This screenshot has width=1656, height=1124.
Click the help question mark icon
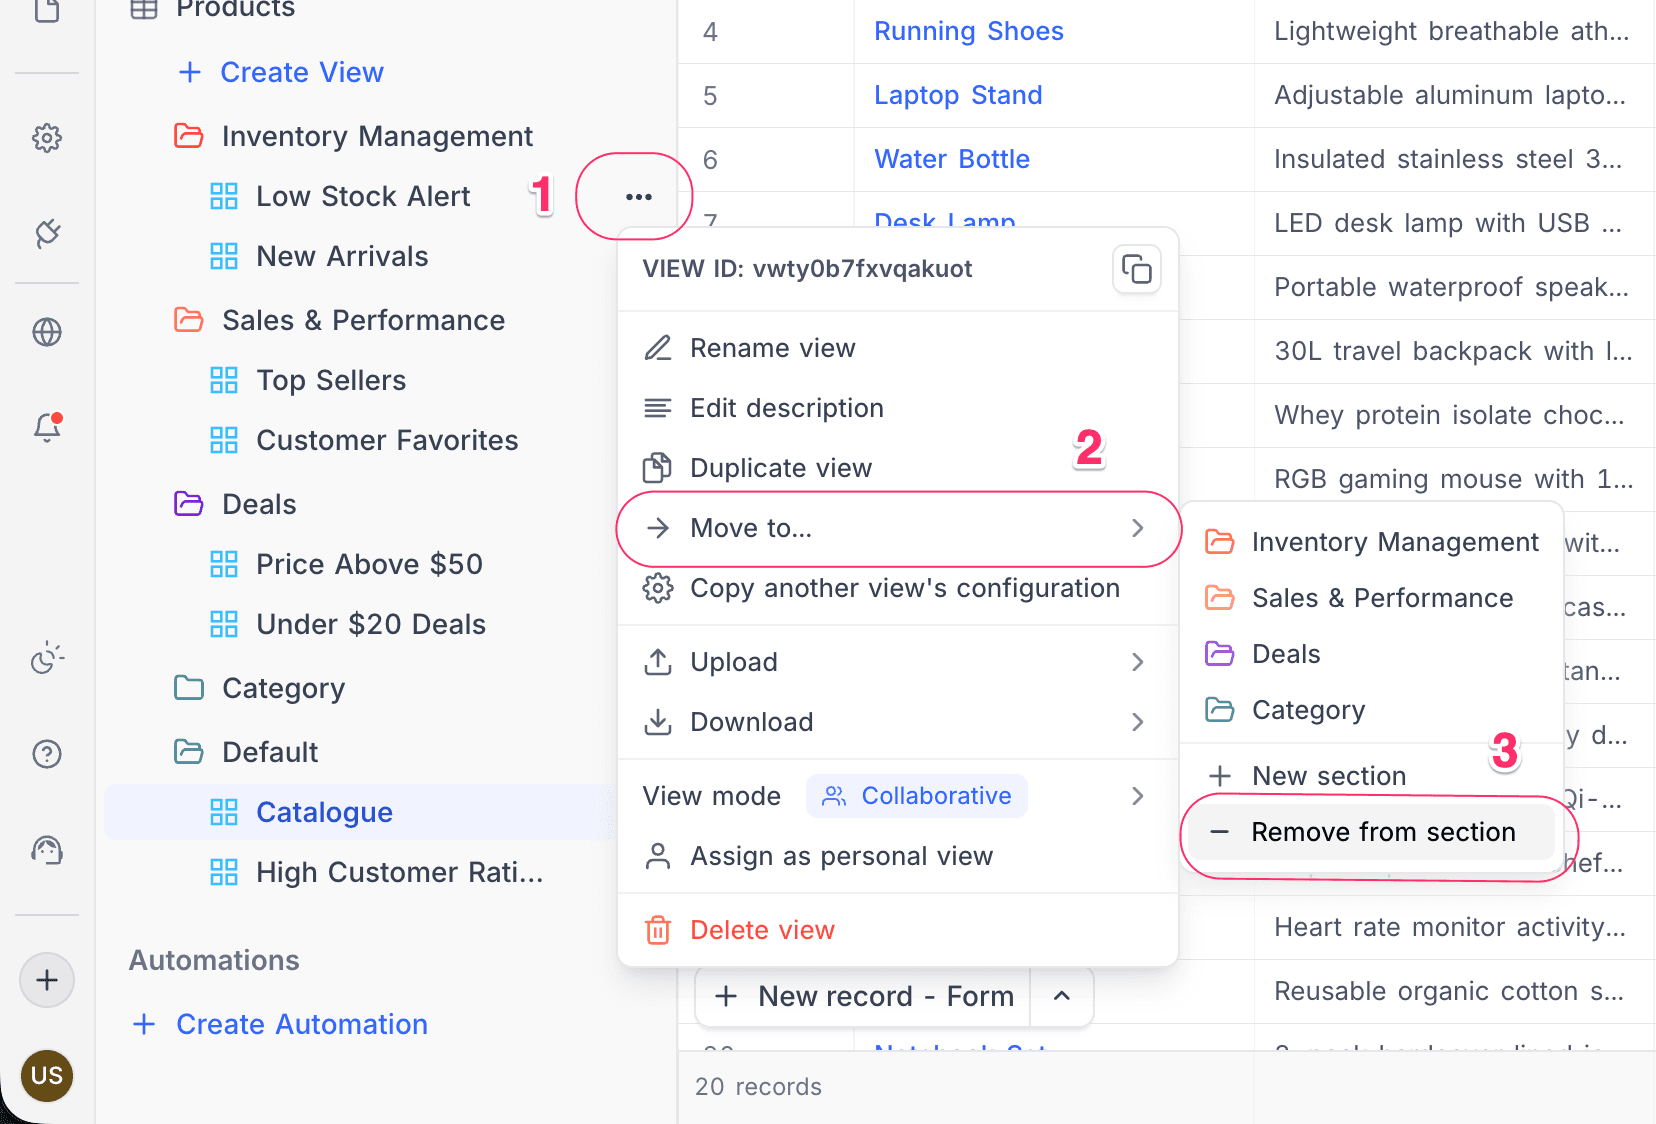[47, 754]
